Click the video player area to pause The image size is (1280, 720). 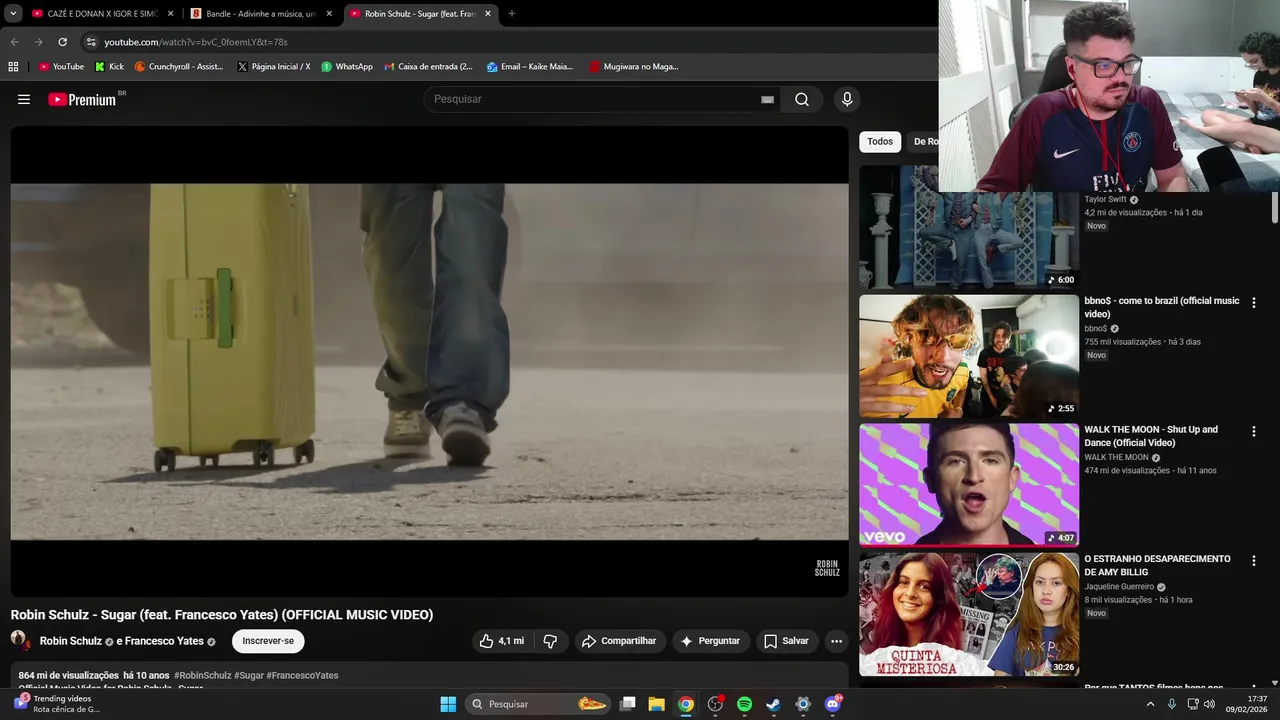coord(429,362)
